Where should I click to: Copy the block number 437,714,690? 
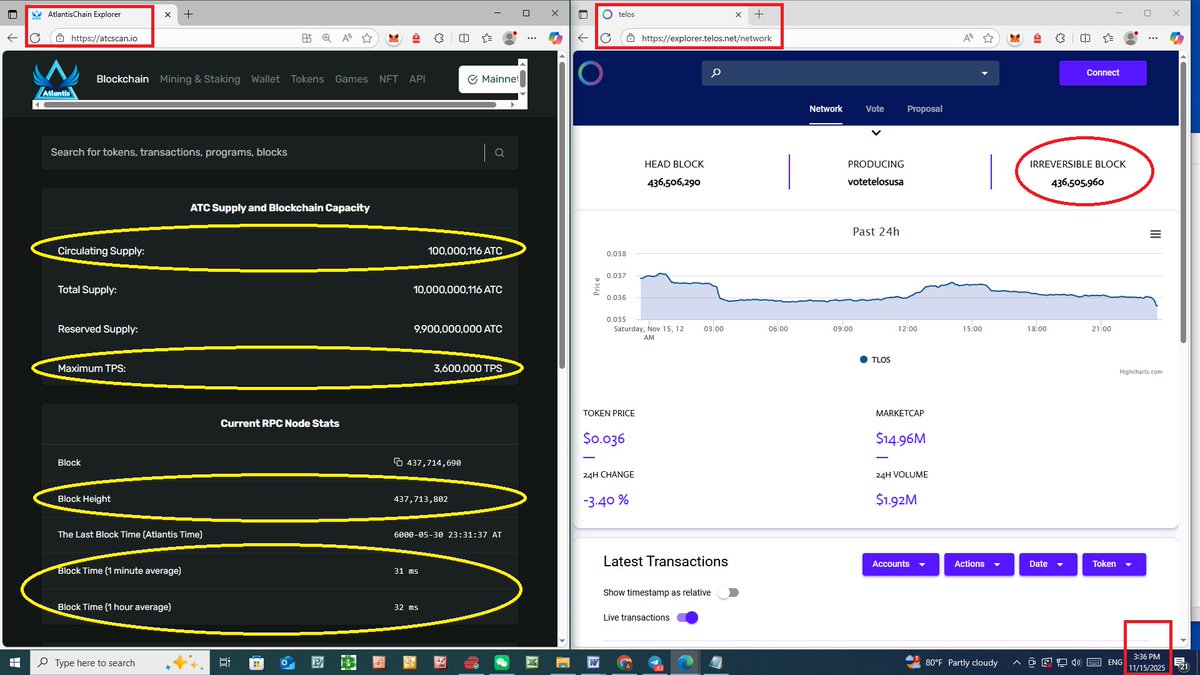coord(398,463)
